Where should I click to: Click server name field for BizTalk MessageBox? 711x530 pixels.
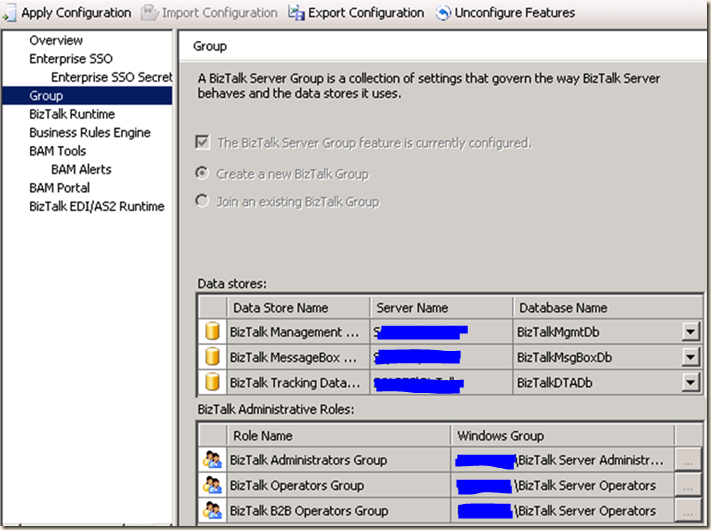[441, 357]
